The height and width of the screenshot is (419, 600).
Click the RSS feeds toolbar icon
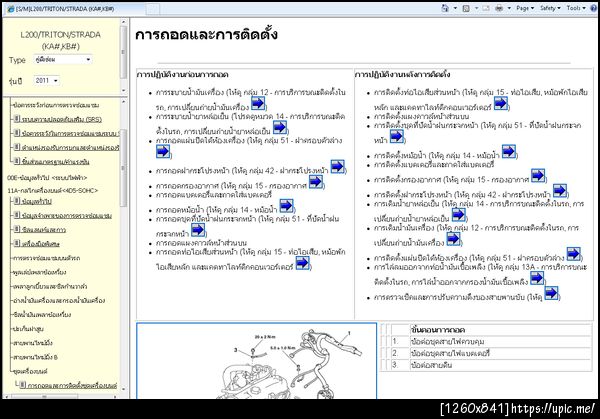(466, 8)
